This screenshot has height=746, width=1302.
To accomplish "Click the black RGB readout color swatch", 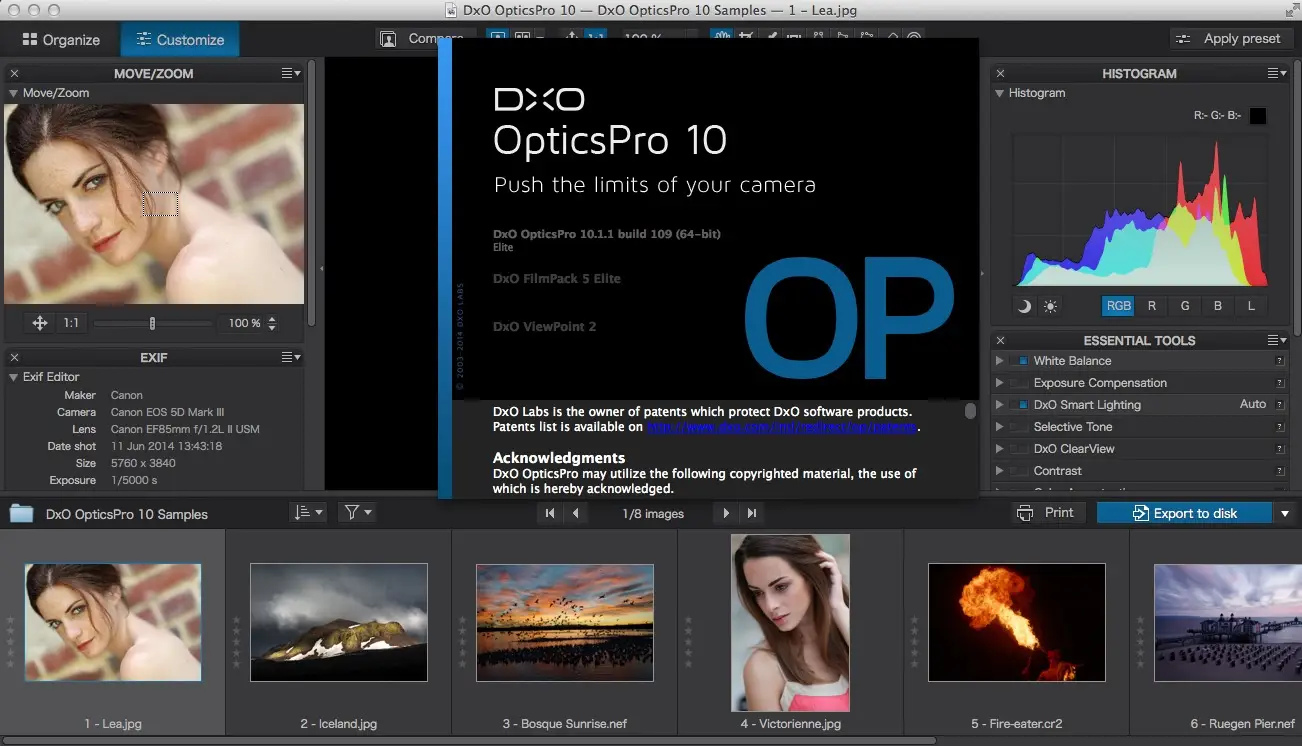I will tap(1258, 116).
